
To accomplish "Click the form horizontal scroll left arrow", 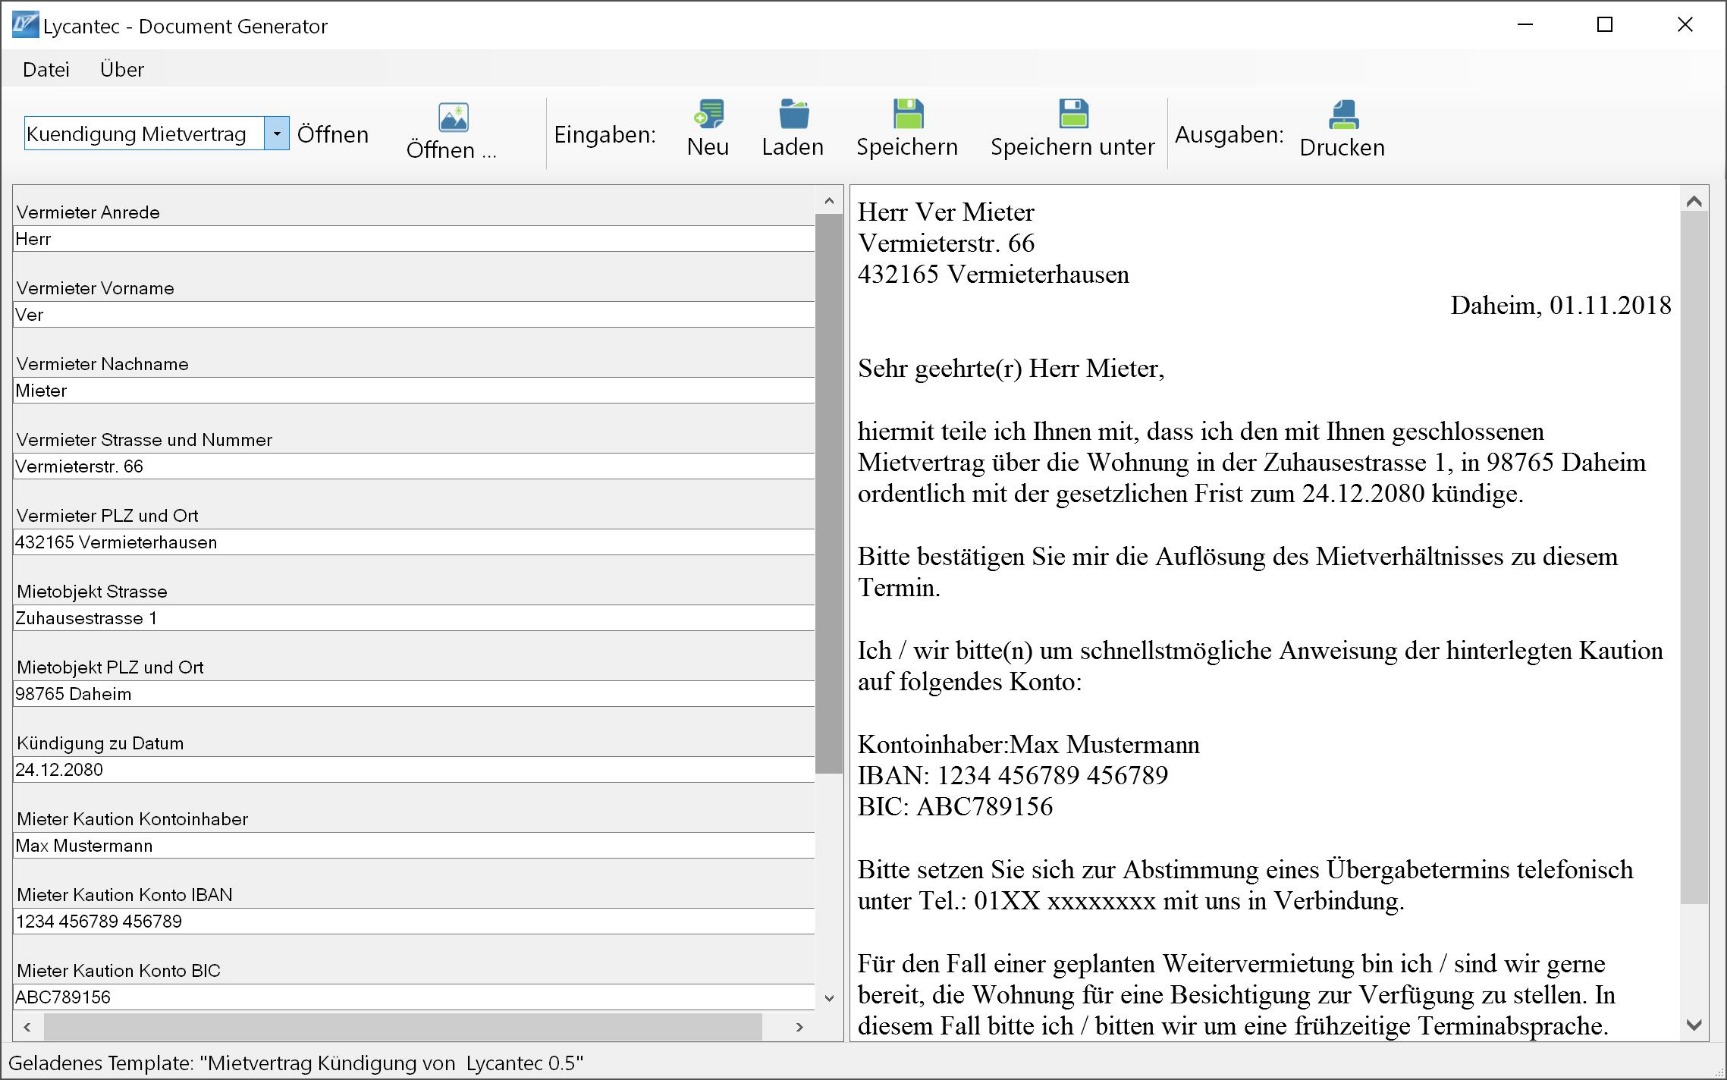I will [27, 1027].
